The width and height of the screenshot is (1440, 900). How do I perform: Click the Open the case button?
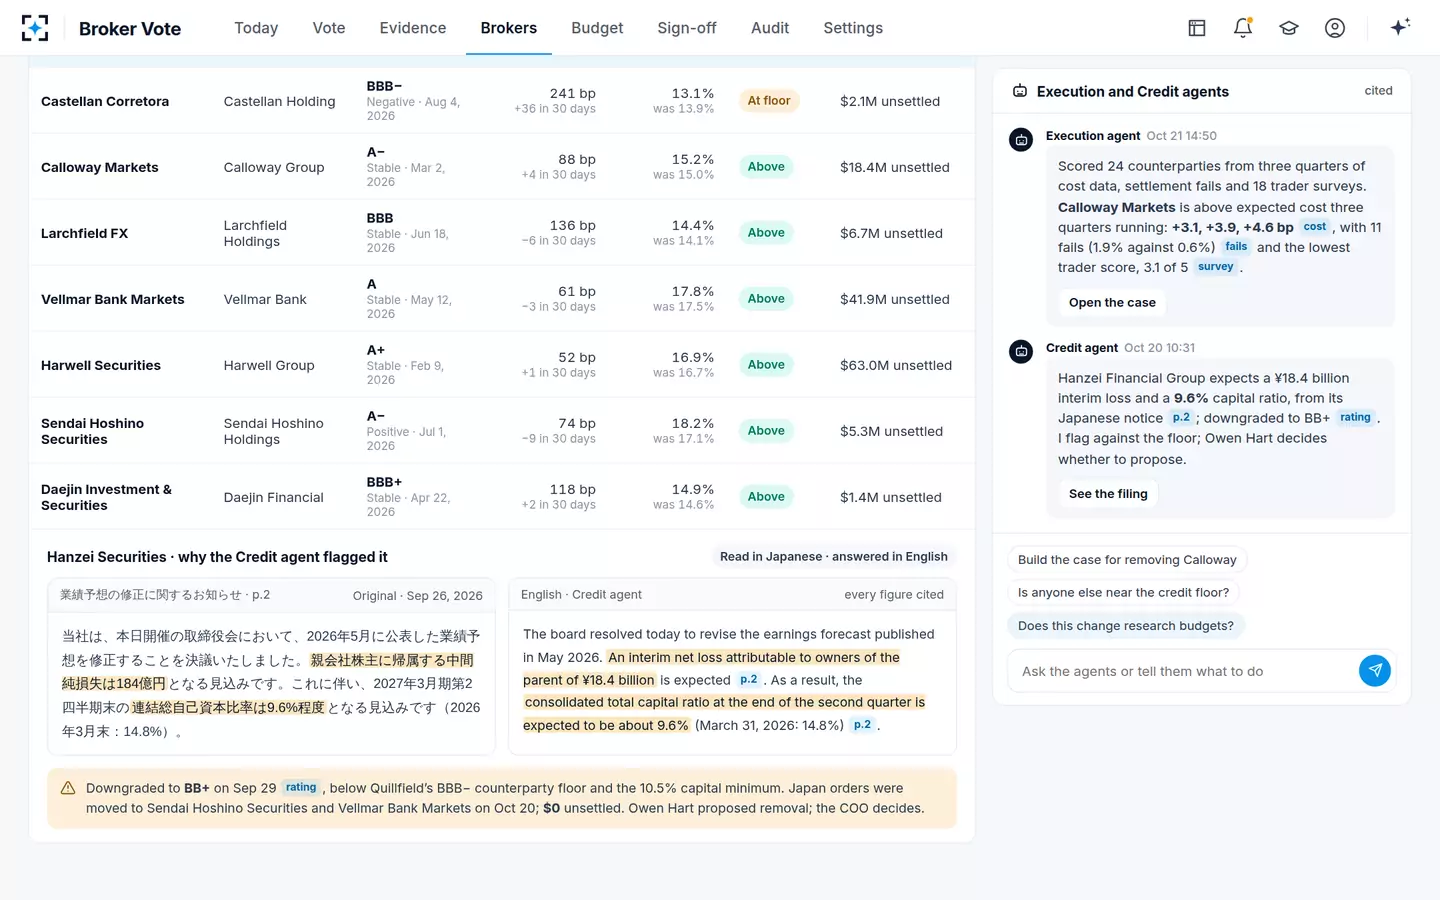1112,302
